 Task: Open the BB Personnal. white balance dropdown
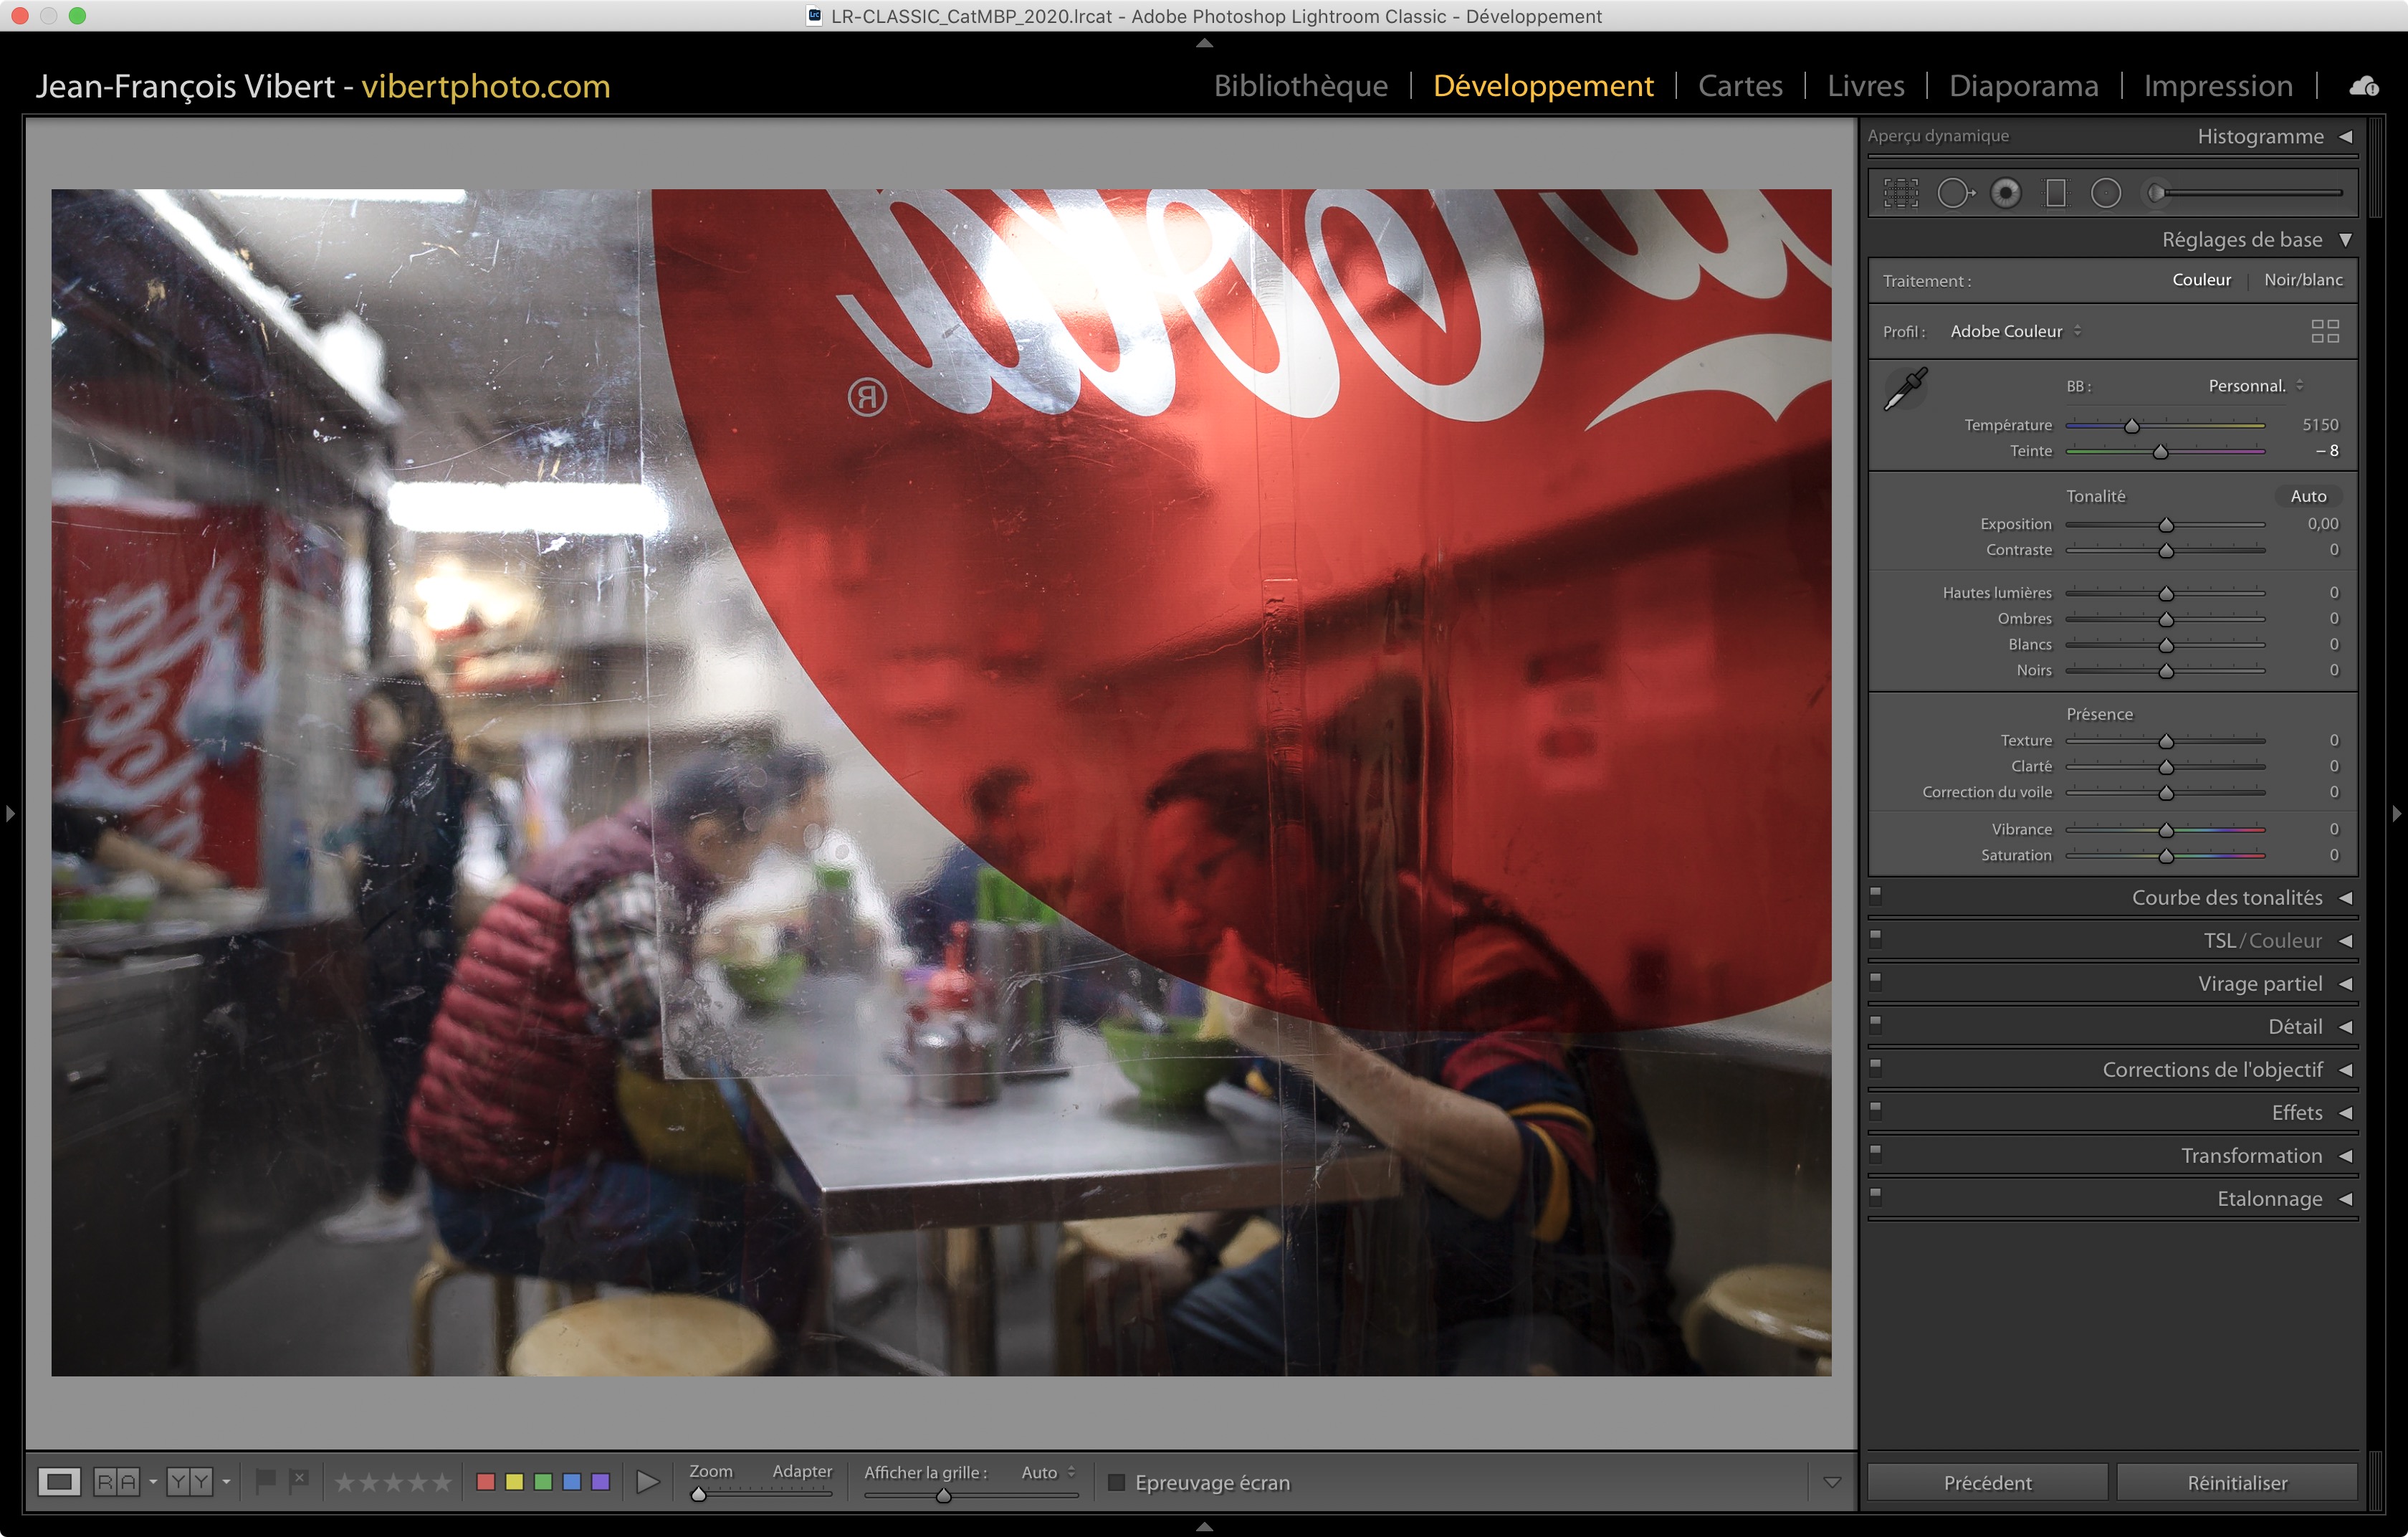(2255, 386)
